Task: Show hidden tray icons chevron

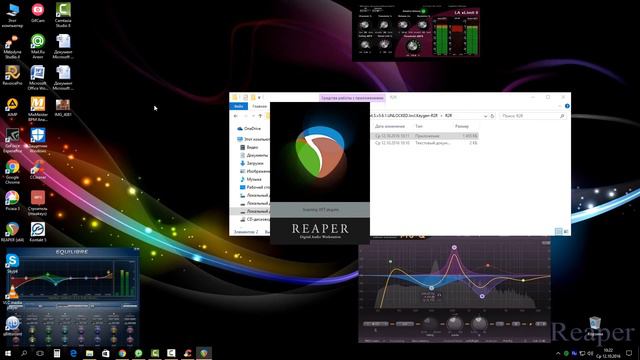Action: (558, 353)
